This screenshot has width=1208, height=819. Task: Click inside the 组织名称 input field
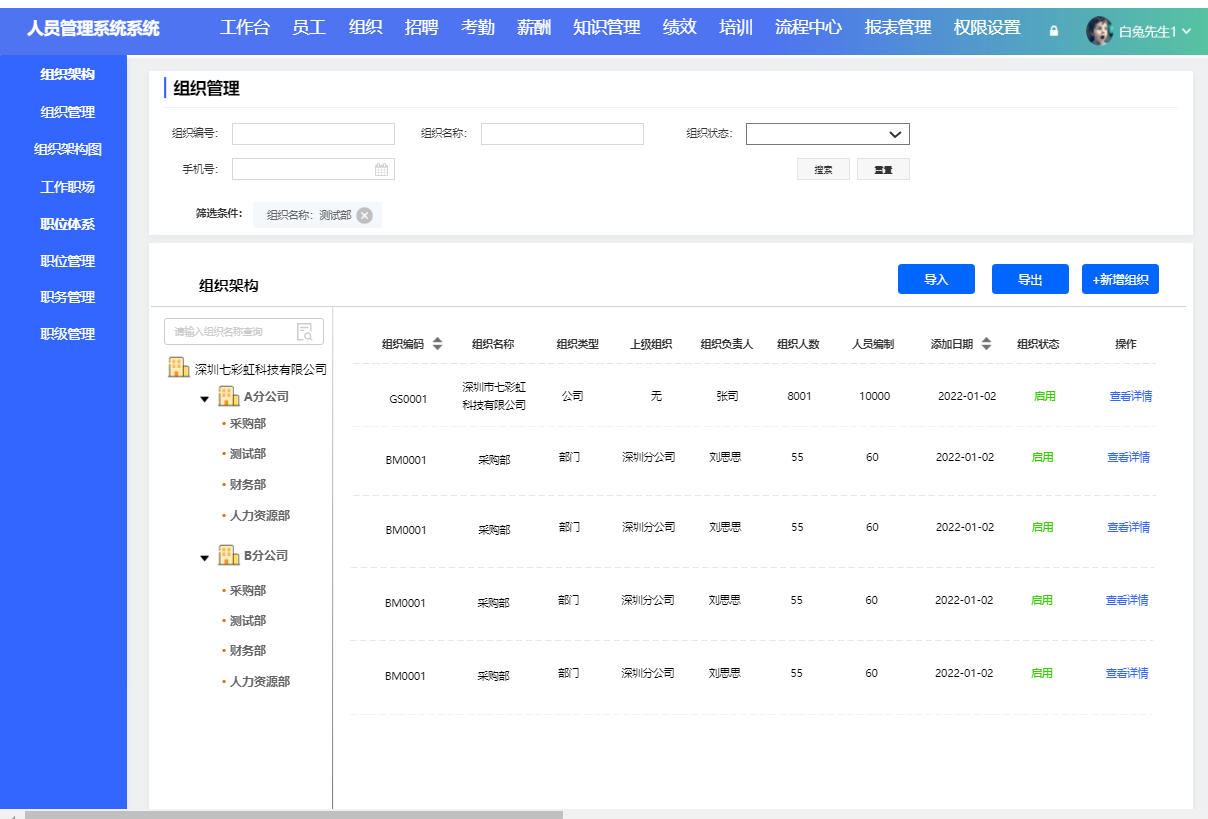pos(560,133)
